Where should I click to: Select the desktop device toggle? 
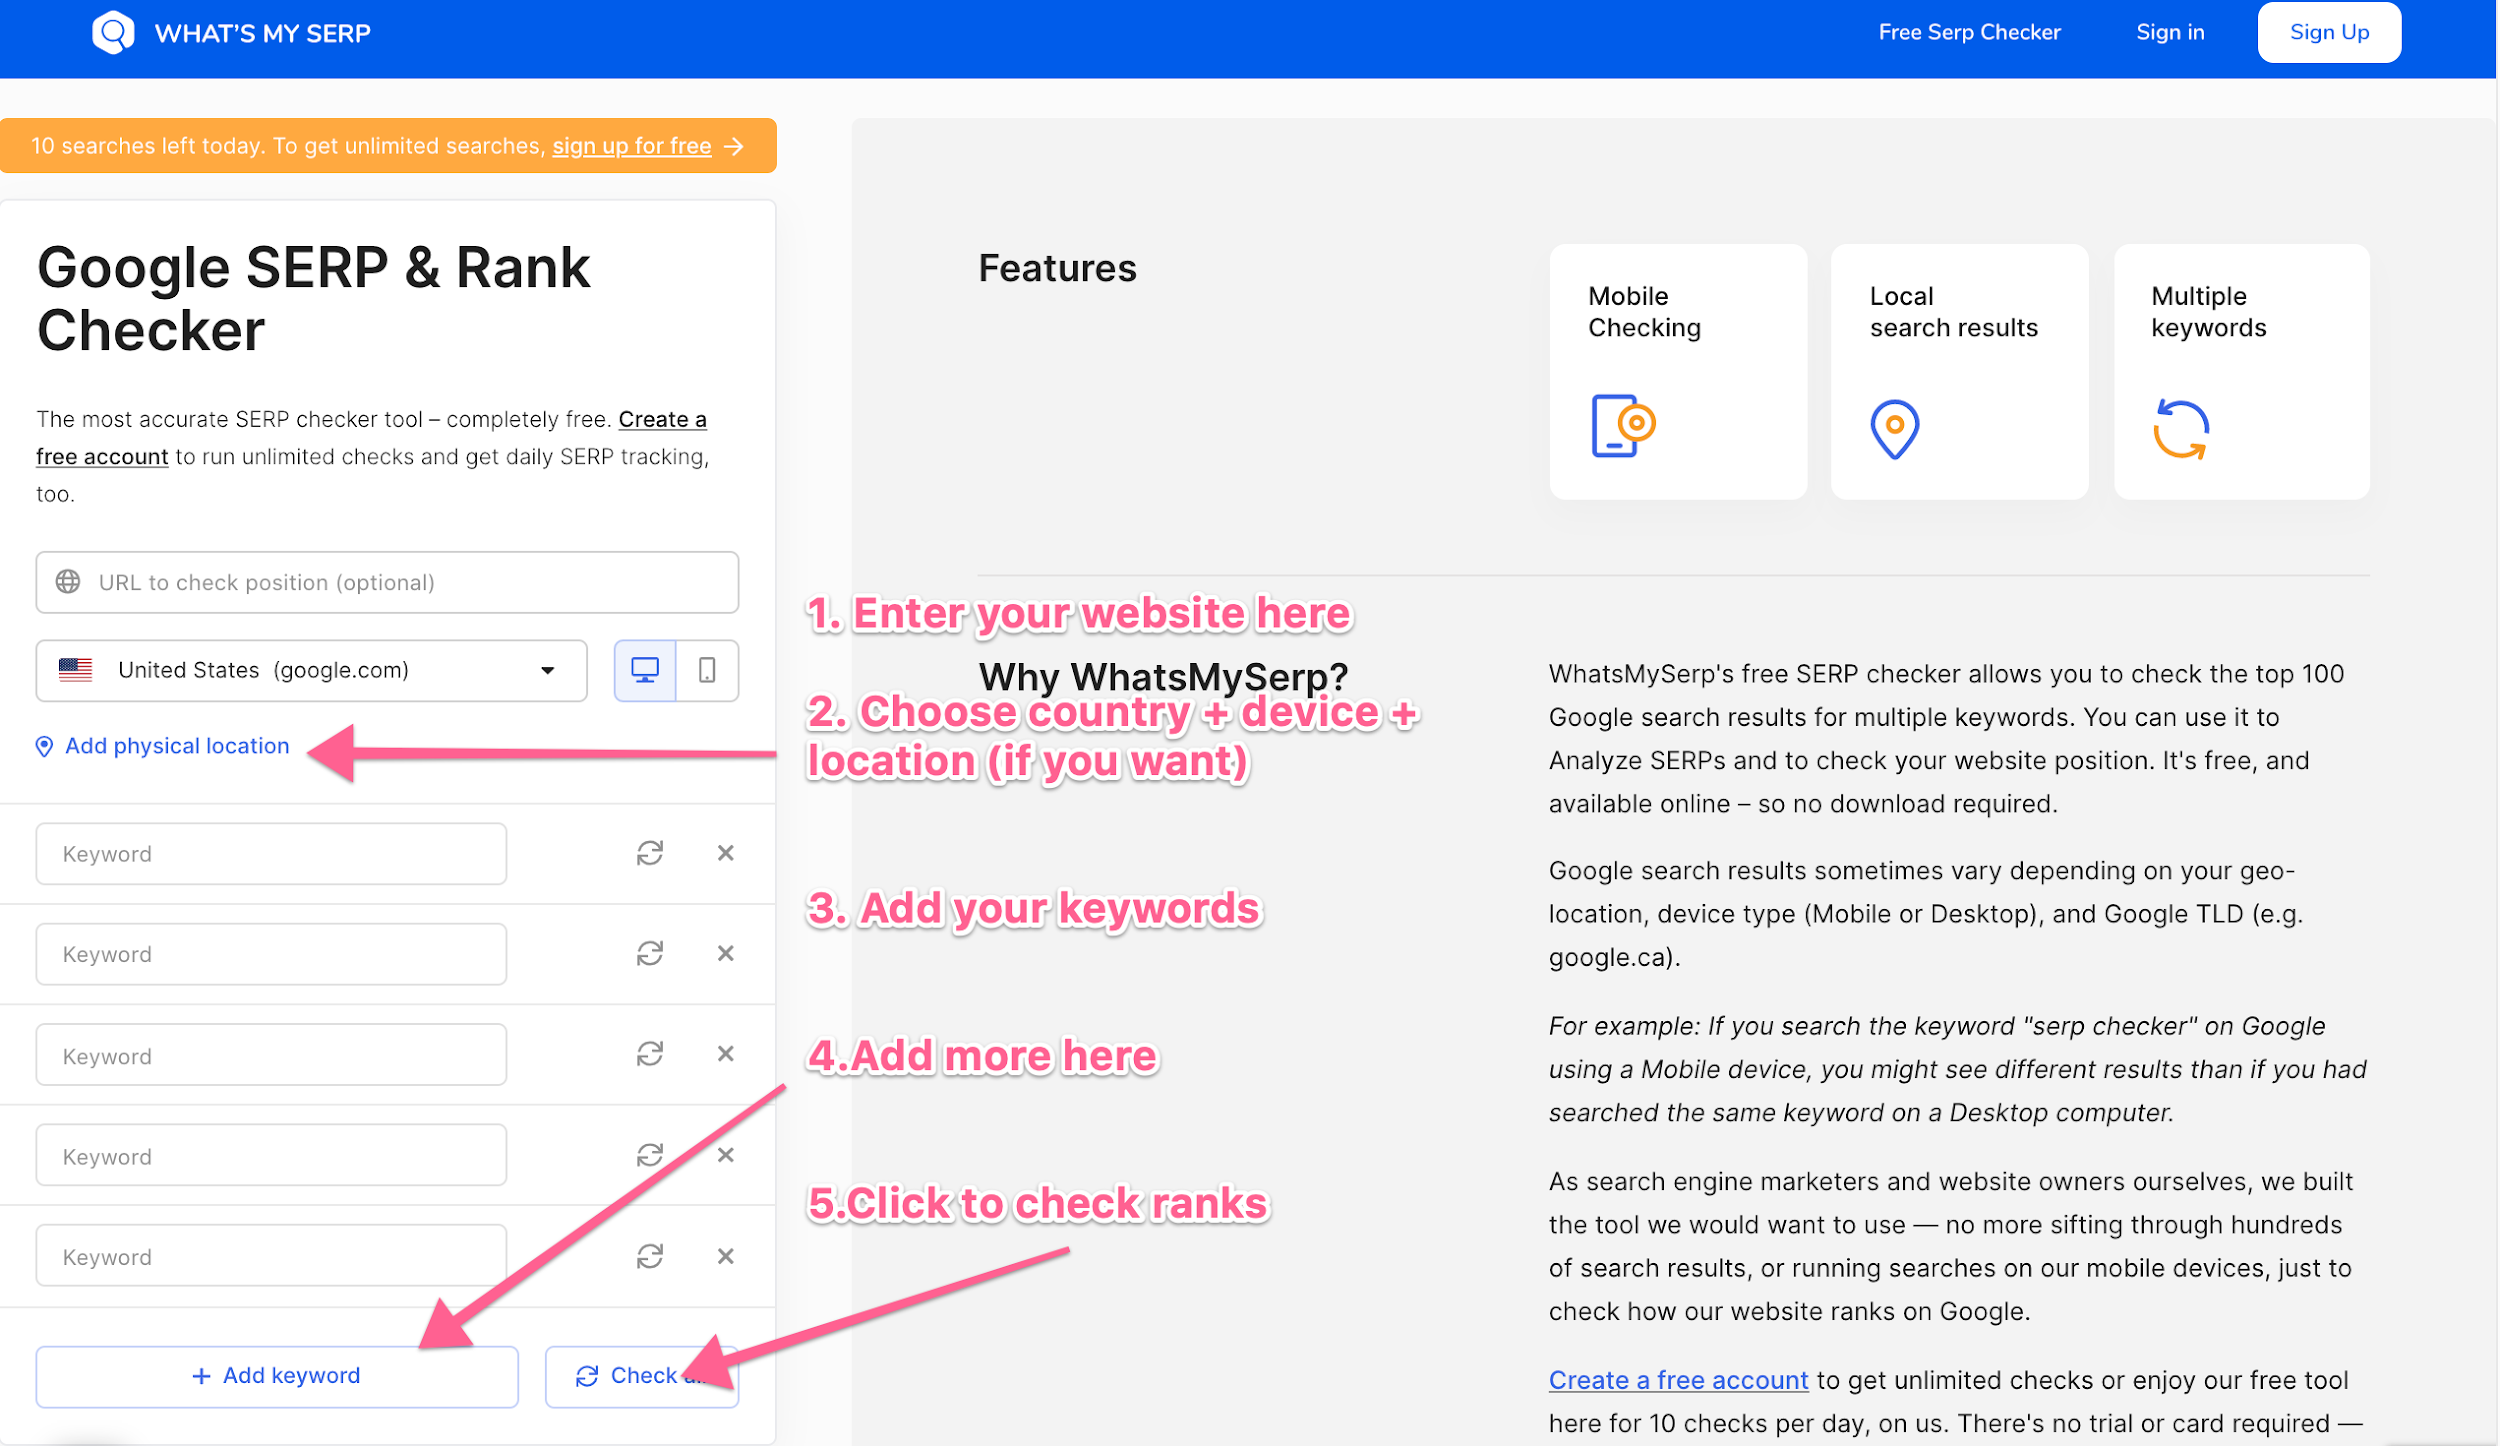(645, 670)
